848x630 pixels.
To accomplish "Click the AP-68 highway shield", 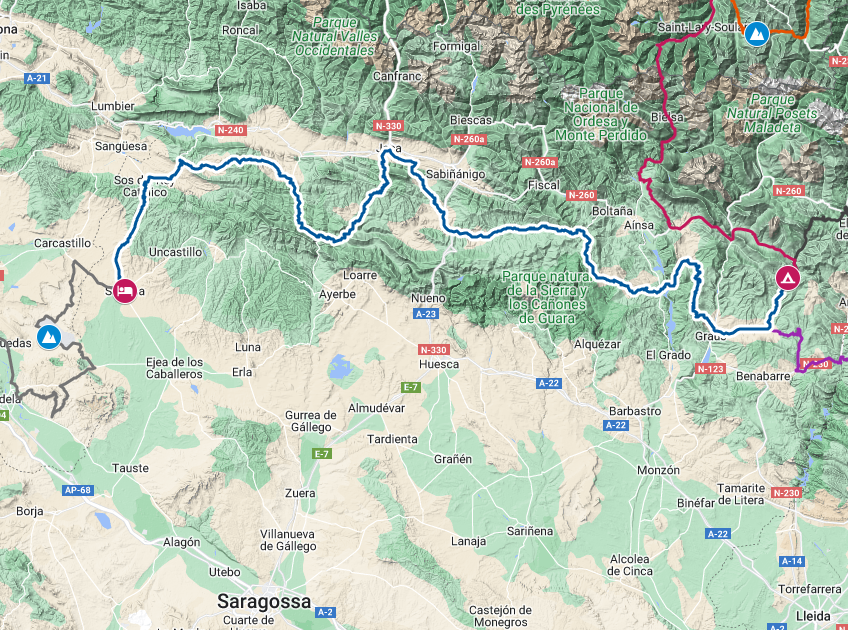I will point(78,490).
